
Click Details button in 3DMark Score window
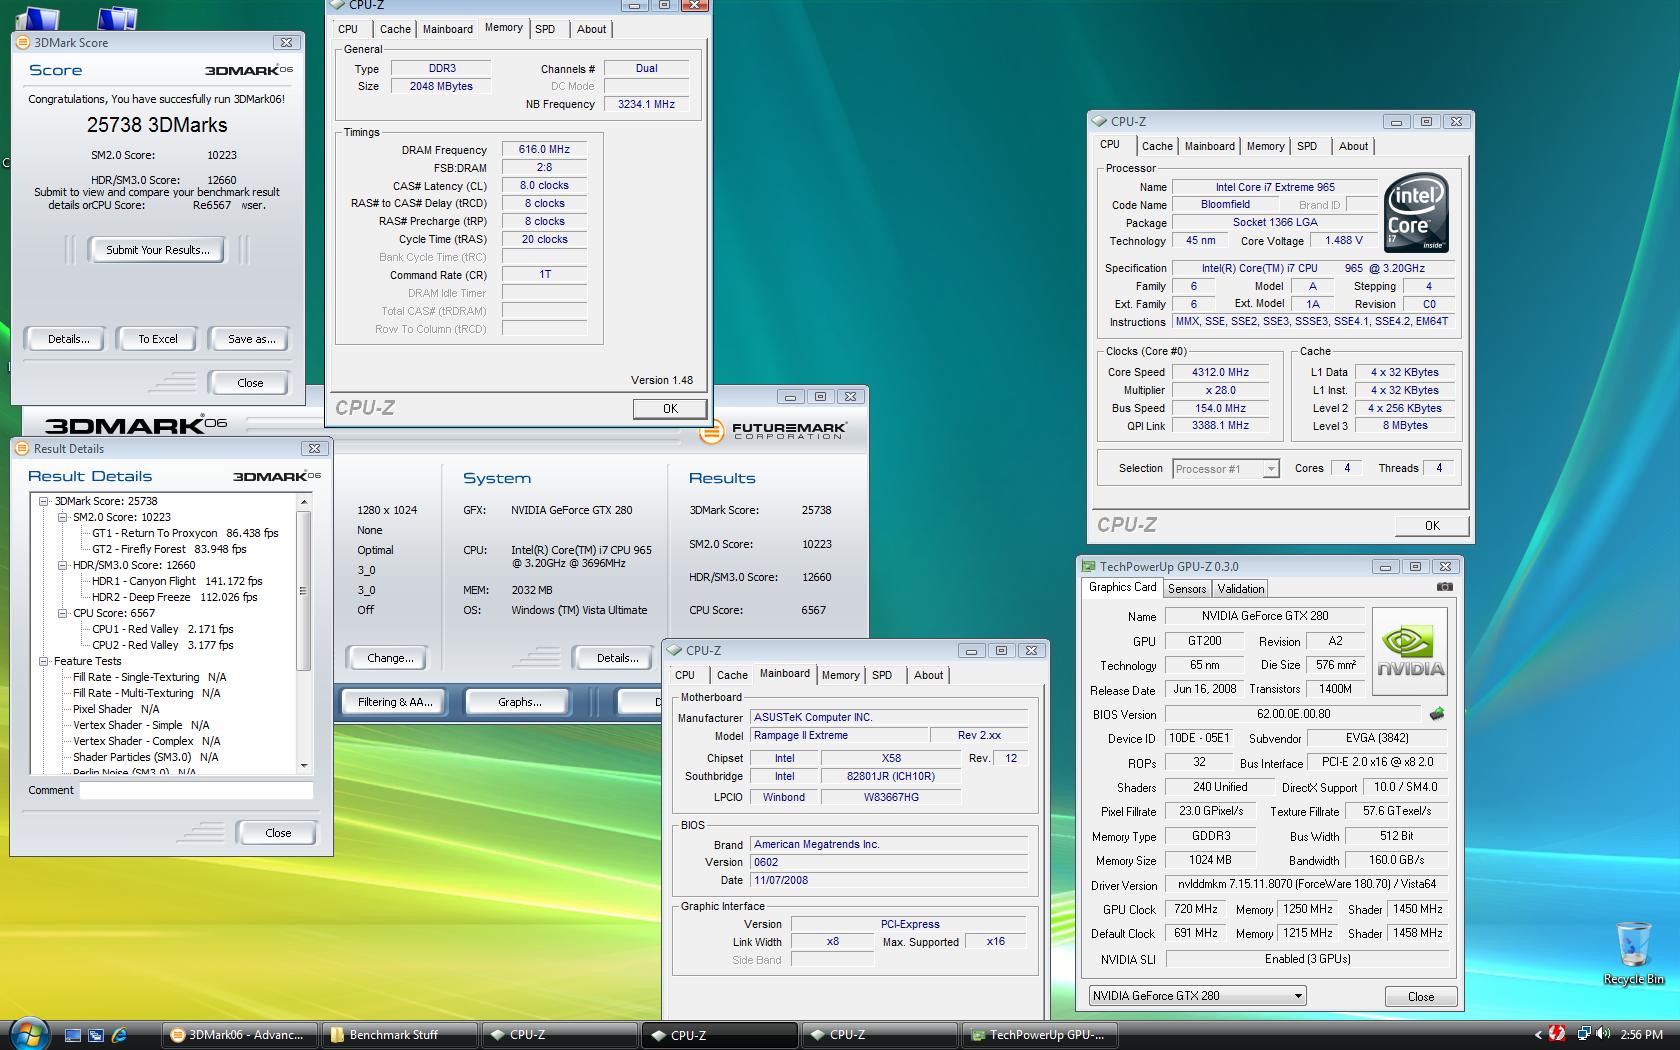tap(67, 339)
